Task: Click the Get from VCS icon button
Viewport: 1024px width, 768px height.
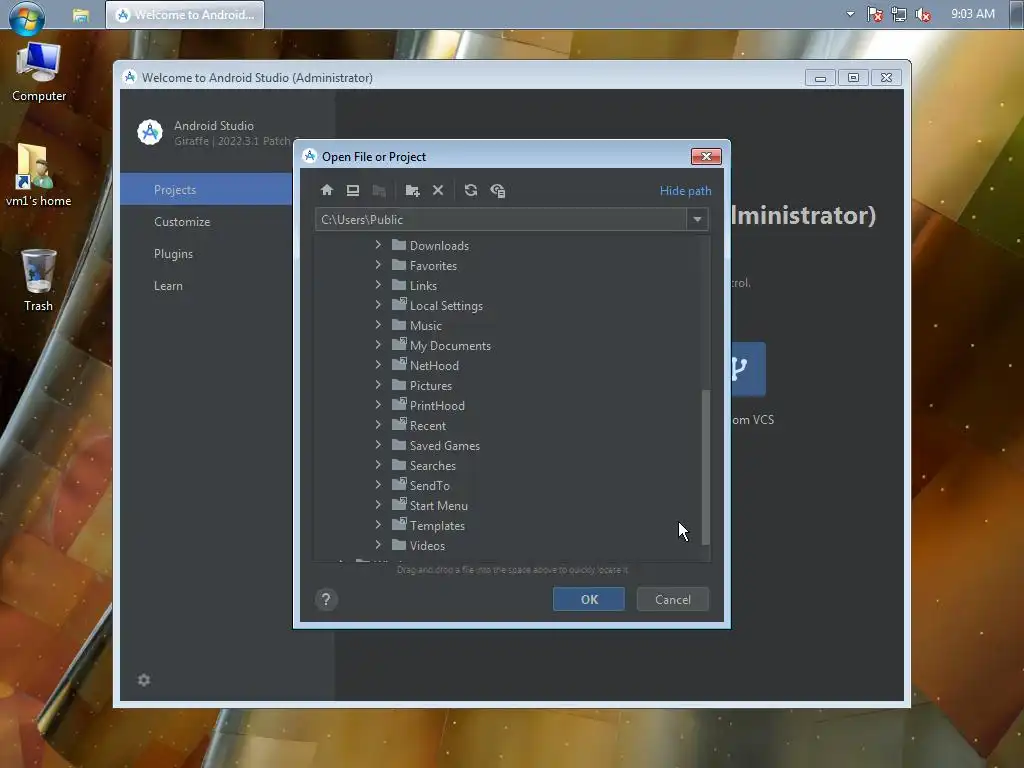Action: click(x=748, y=369)
